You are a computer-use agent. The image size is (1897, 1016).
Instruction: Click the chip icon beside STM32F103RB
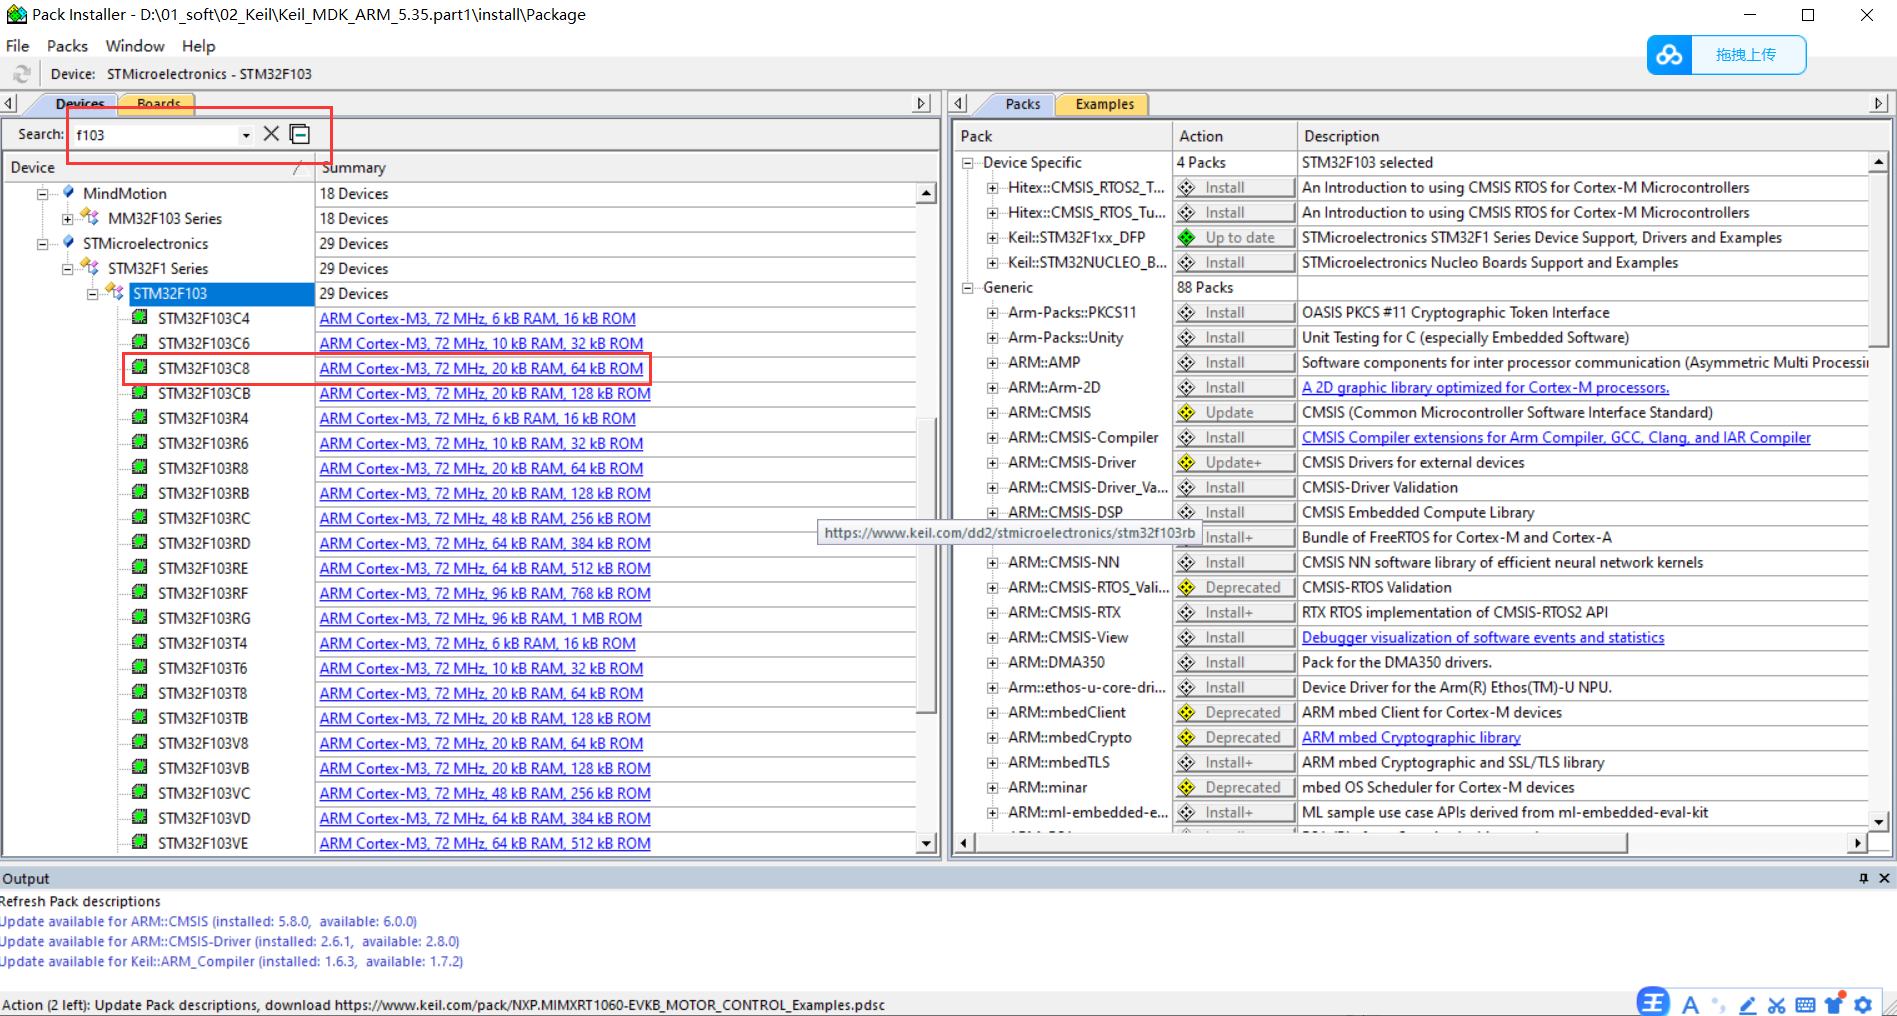click(x=140, y=493)
